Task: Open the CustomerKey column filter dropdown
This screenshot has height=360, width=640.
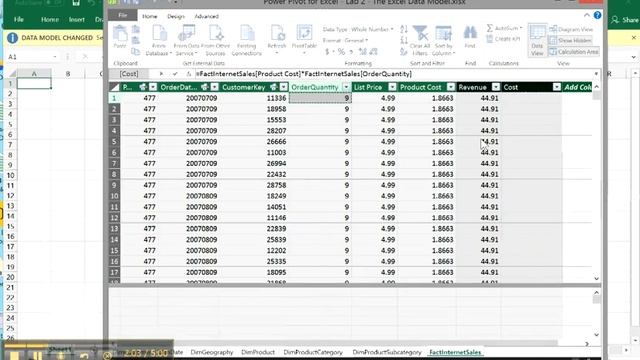Action: (x=283, y=87)
